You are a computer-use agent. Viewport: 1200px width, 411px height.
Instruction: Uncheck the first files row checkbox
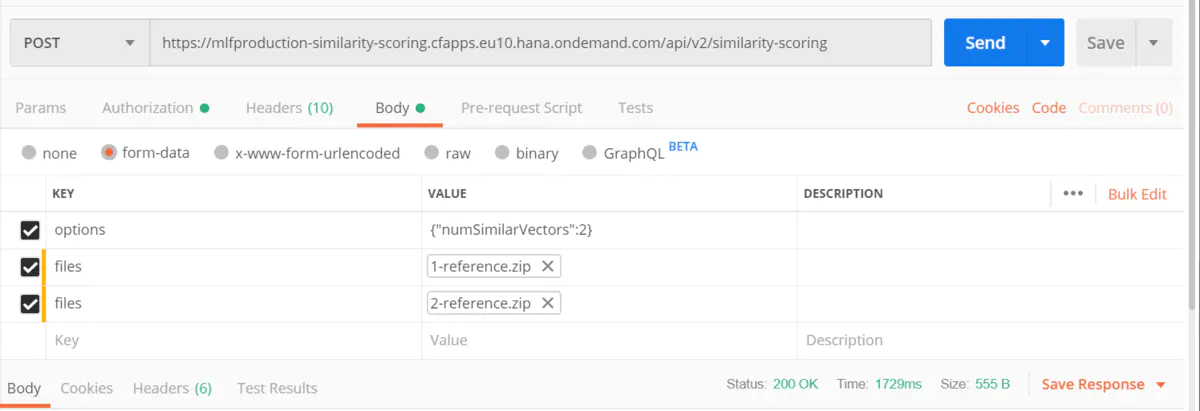coord(30,267)
